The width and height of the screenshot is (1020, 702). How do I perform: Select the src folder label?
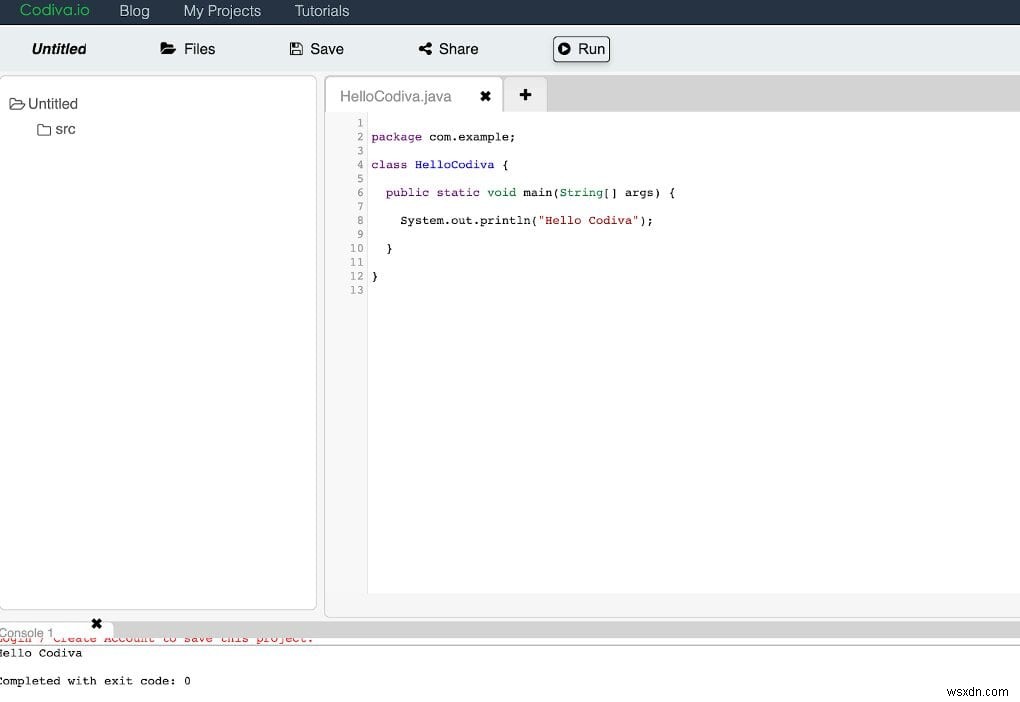[x=65, y=129]
